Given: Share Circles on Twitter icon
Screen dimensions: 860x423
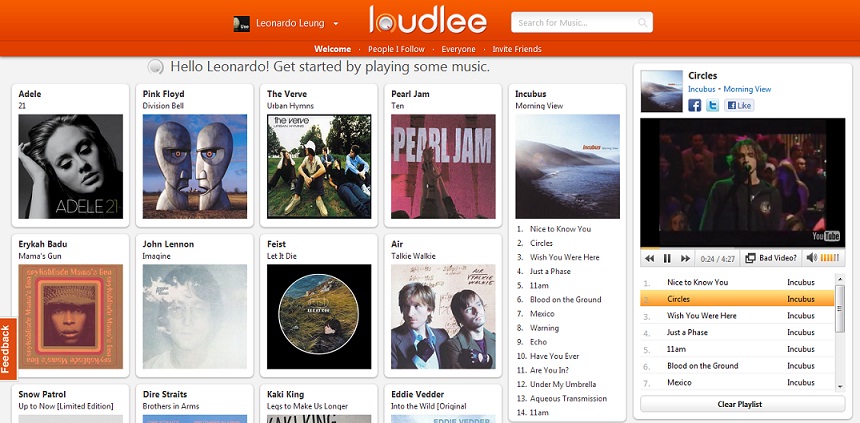Looking at the screenshot, I should [x=712, y=105].
